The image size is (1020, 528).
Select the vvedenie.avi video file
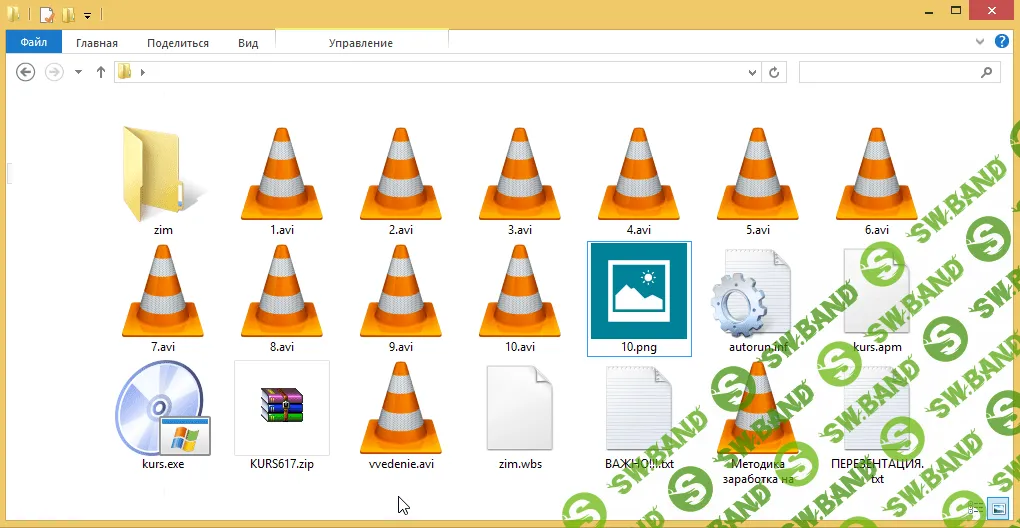400,410
